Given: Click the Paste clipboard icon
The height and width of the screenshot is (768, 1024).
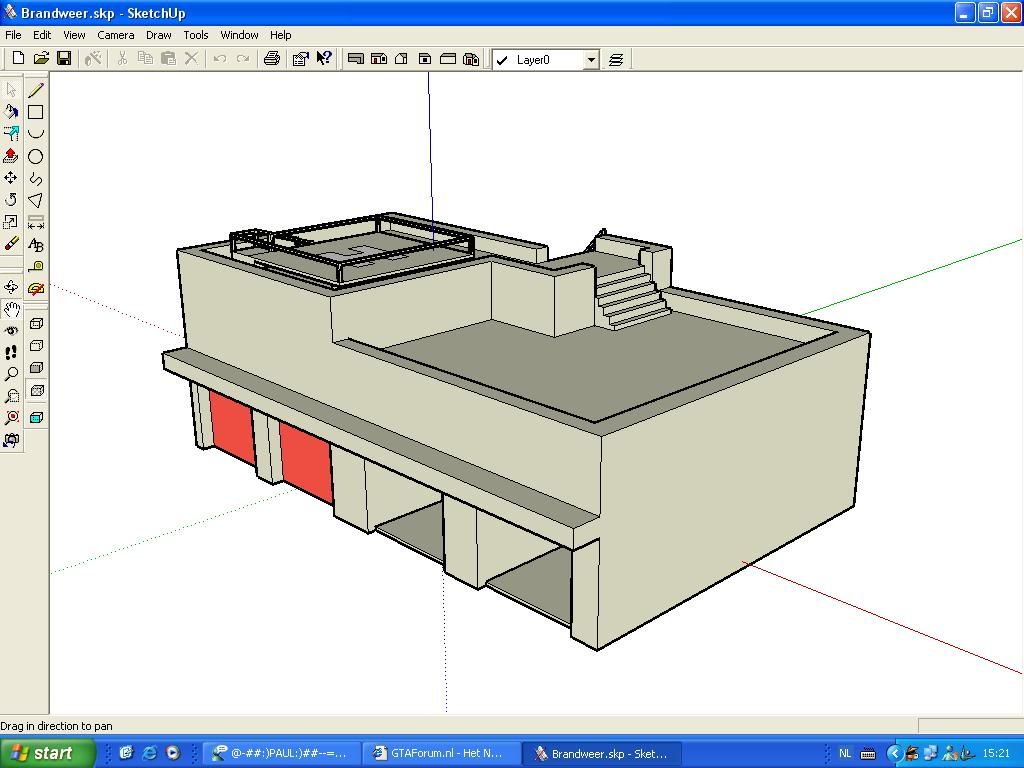Looking at the screenshot, I should click(x=168, y=59).
